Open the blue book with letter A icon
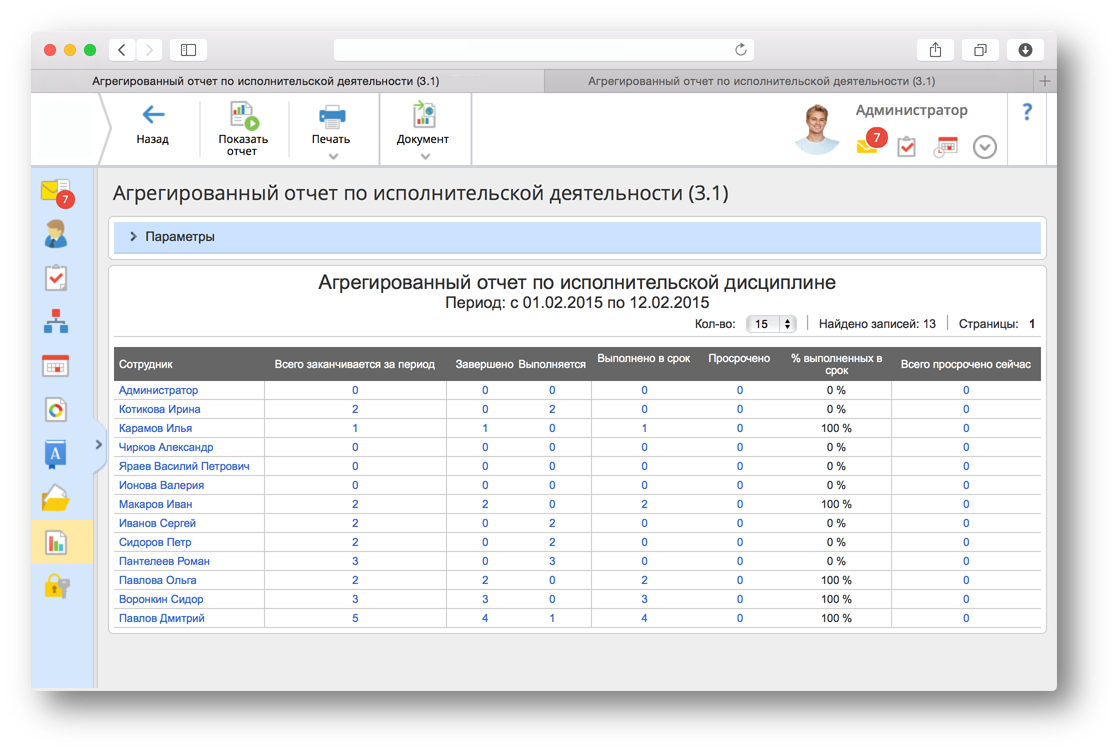Image resolution: width=1119 pixels, height=753 pixels. tap(56, 454)
